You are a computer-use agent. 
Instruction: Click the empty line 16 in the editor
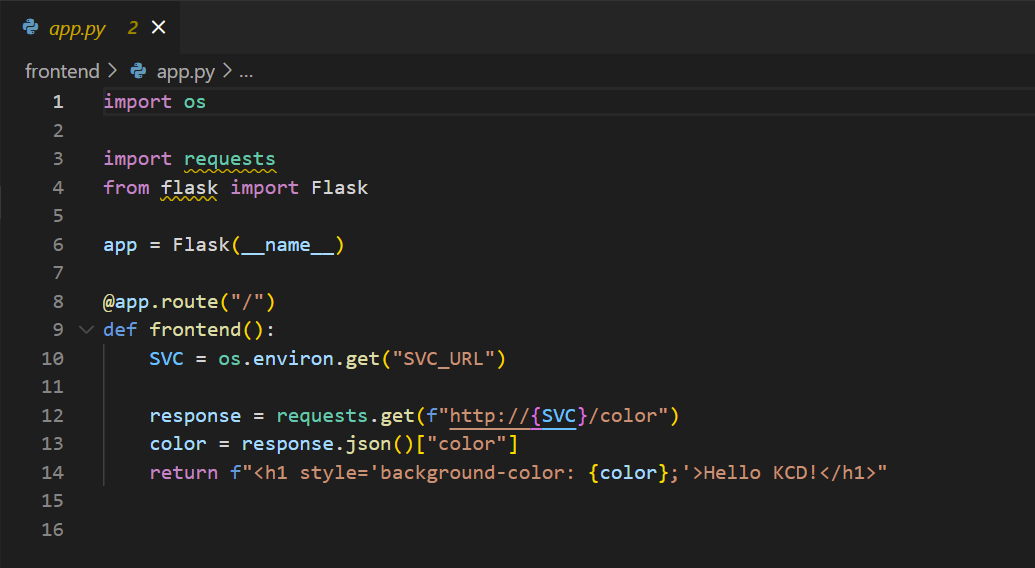pyautogui.click(x=400, y=530)
